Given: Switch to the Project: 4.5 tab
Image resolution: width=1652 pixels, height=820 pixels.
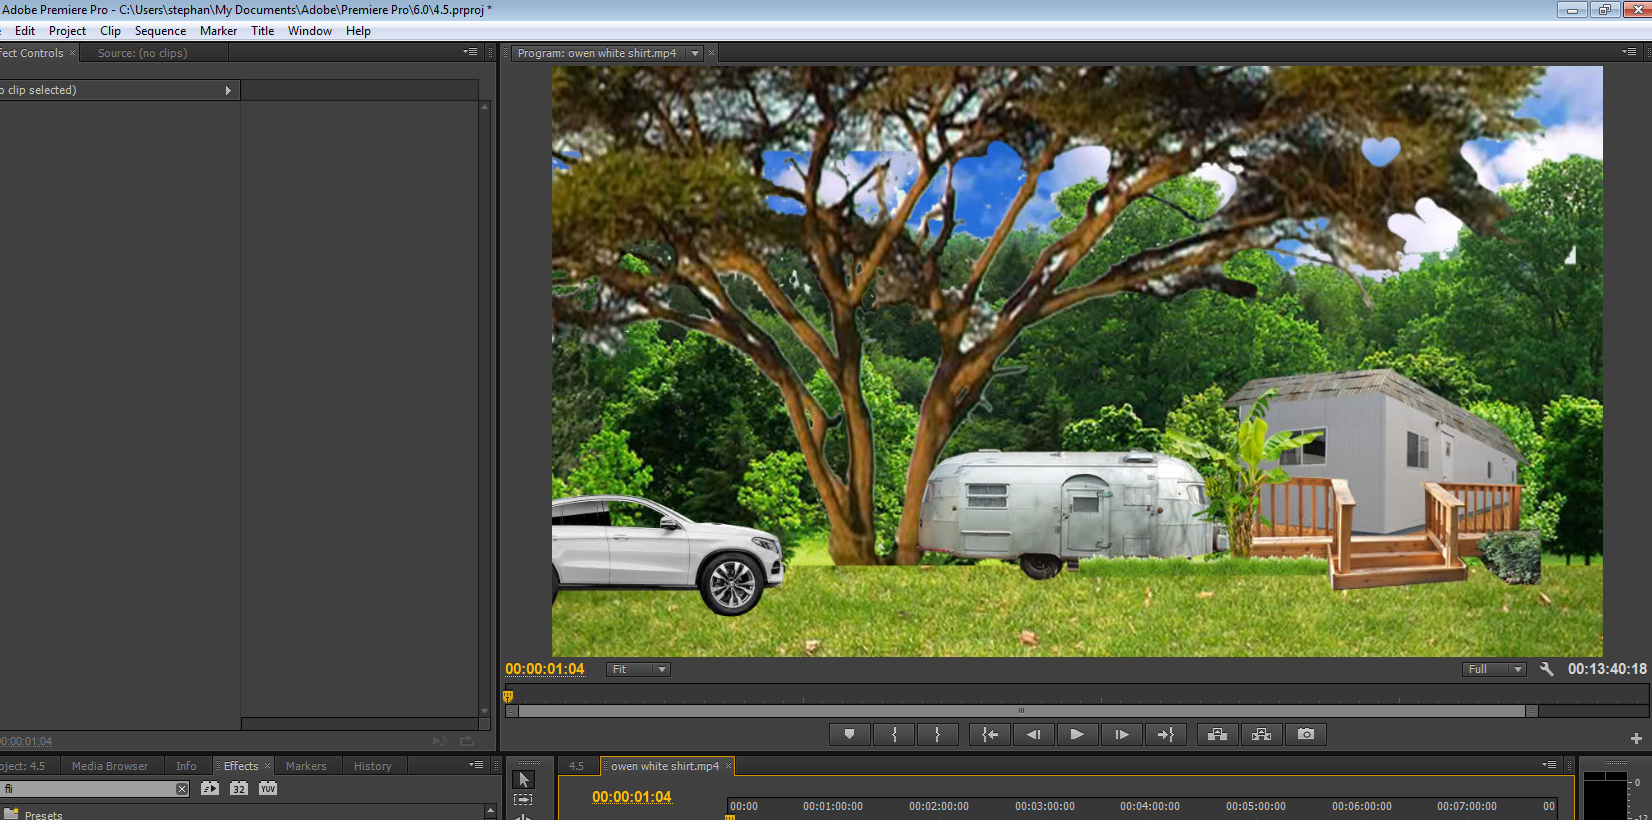Looking at the screenshot, I should (23, 766).
